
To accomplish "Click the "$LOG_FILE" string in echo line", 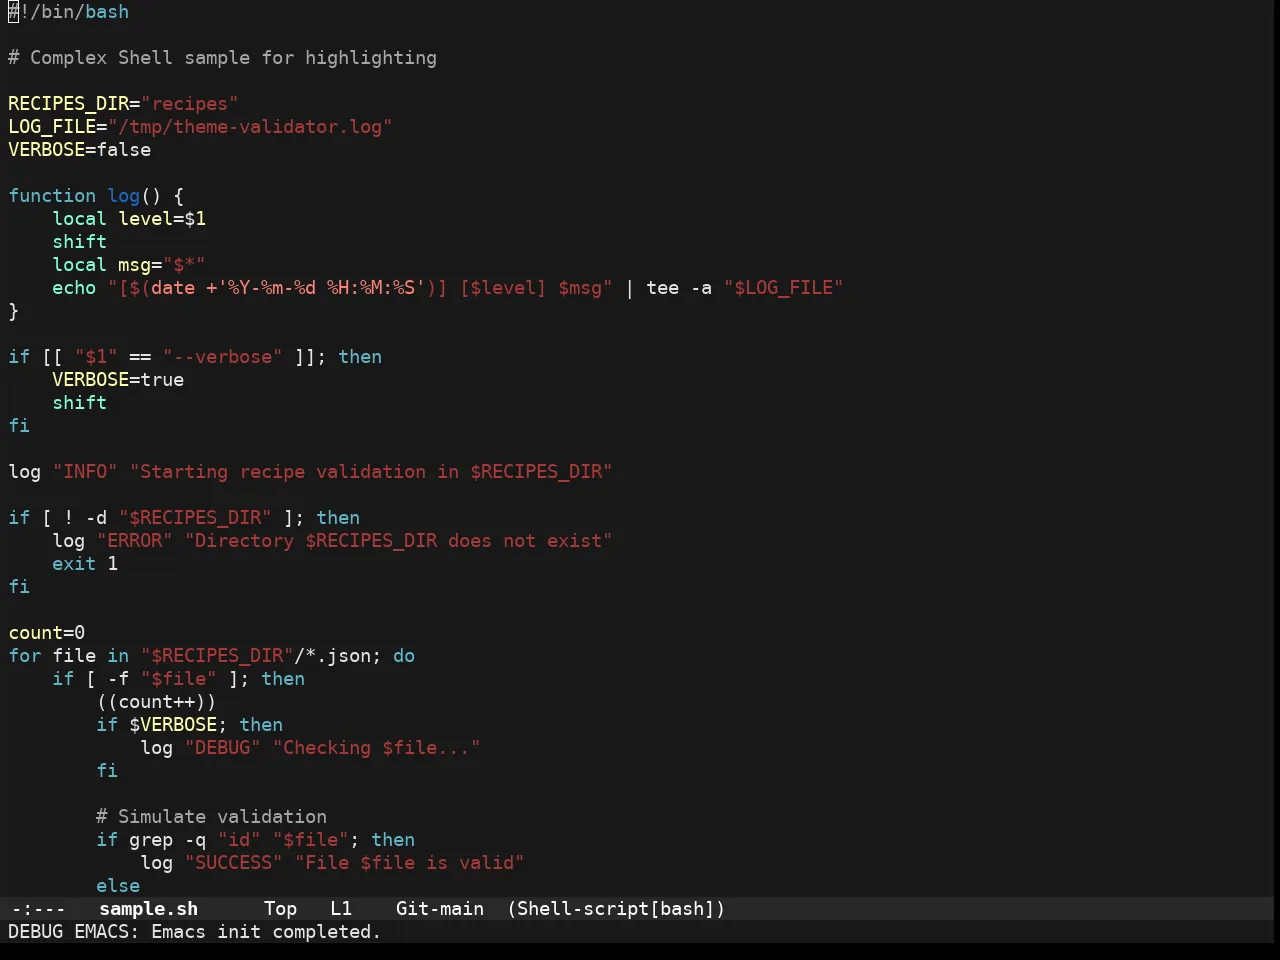I will coord(784,288).
